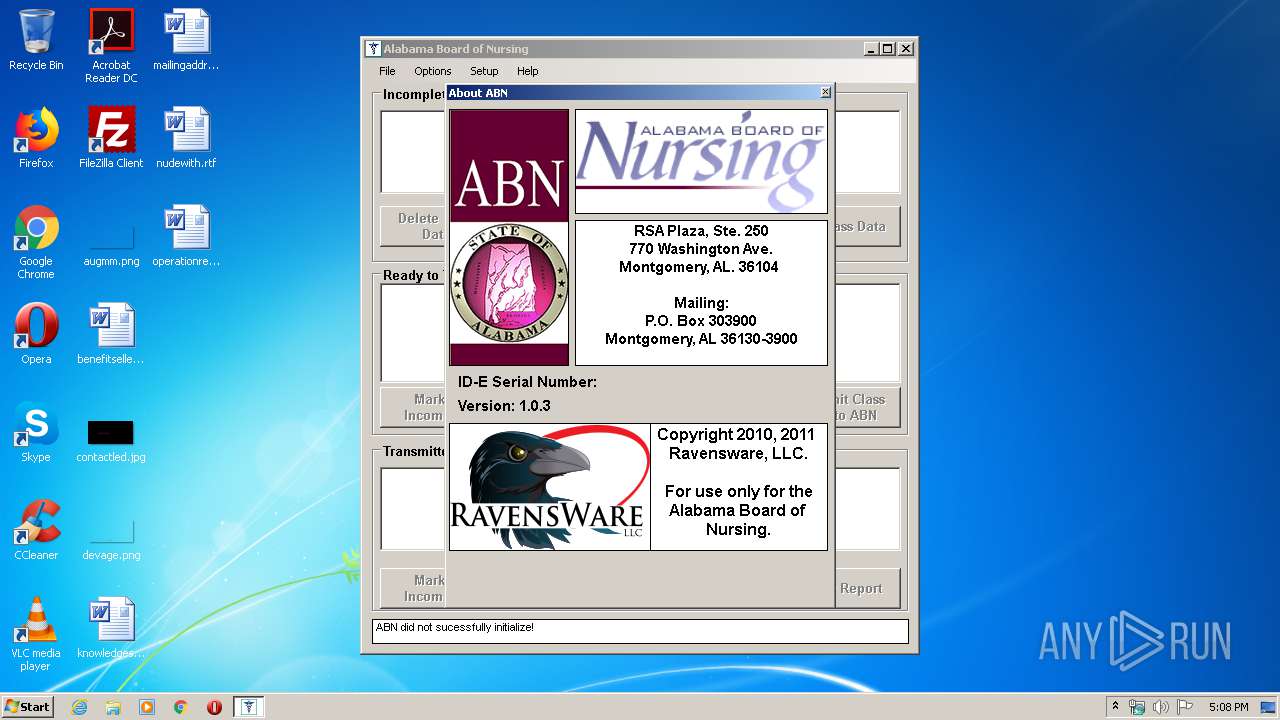Click the taskbar clock showing 5:08 PM

pyautogui.click(x=1228, y=707)
